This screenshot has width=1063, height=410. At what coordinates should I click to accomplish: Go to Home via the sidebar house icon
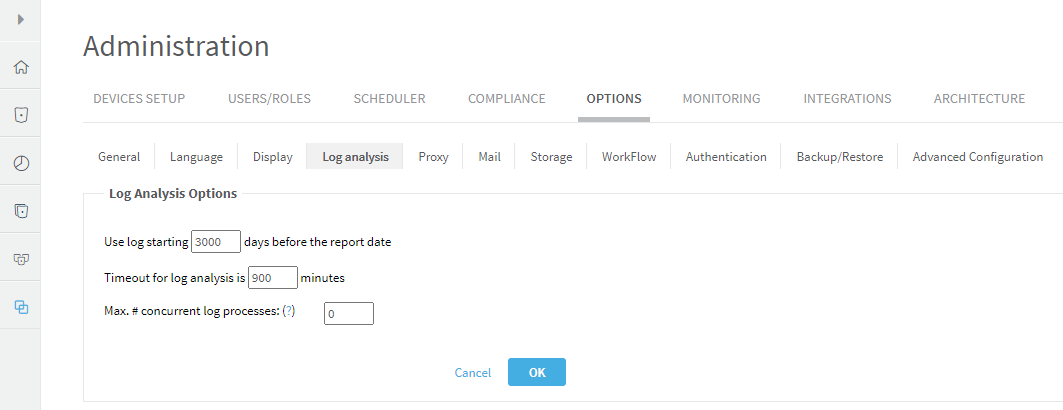[20, 68]
